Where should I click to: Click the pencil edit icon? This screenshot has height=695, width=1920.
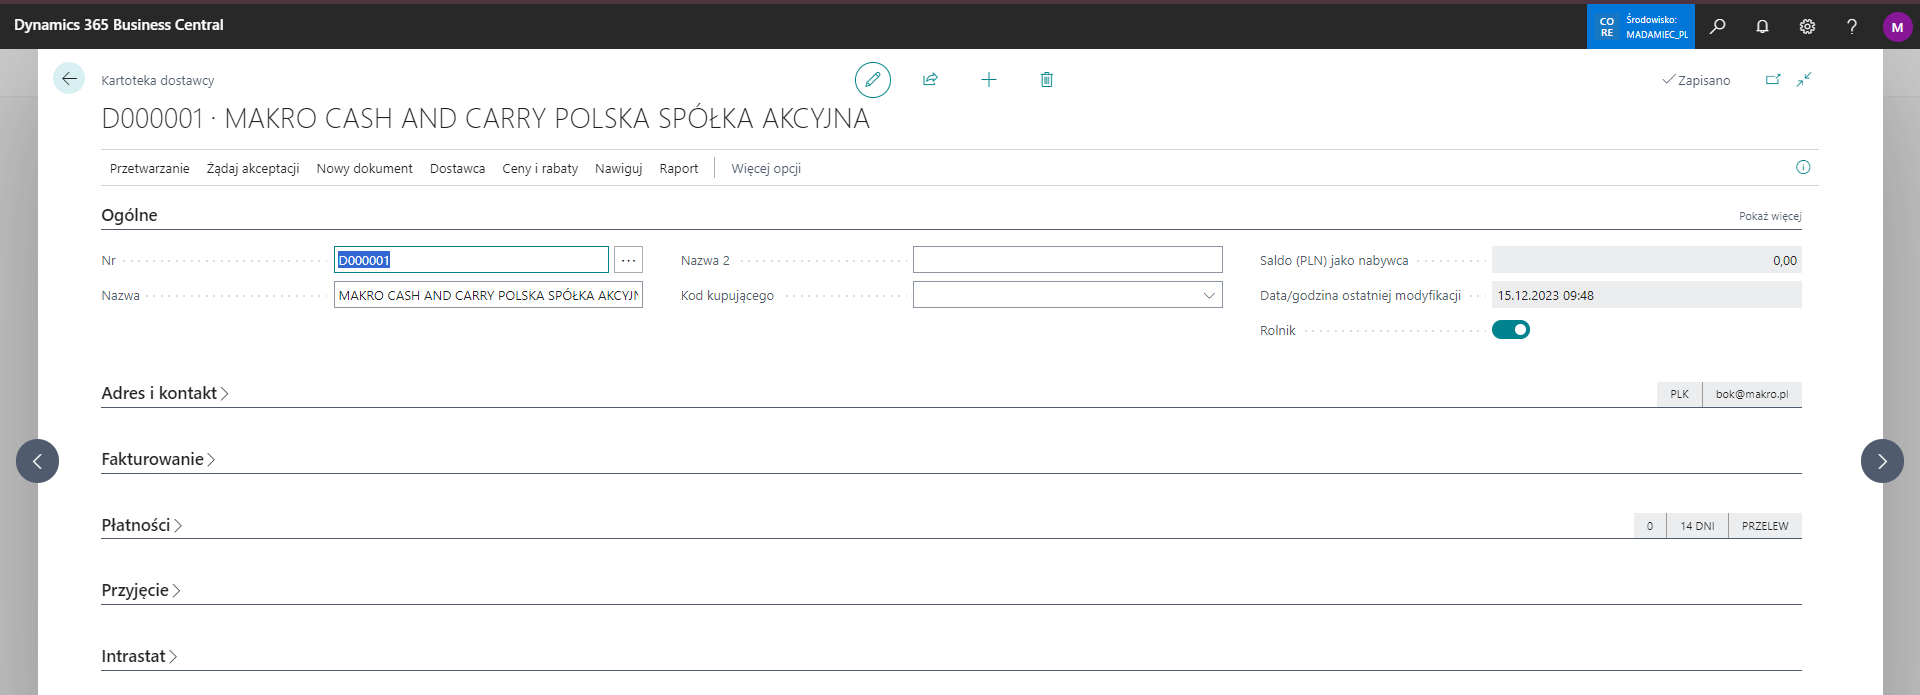tap(872, 80)
